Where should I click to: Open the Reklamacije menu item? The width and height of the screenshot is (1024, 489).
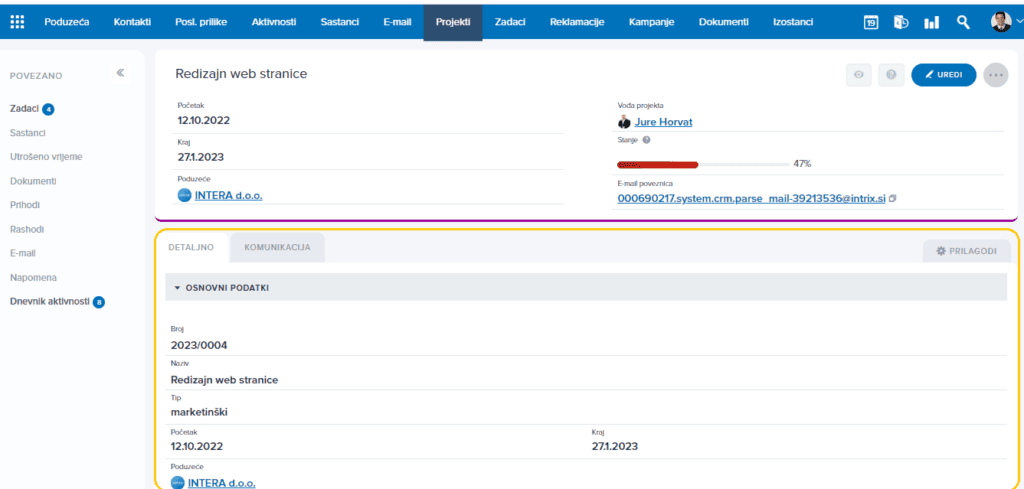point(577,22)
